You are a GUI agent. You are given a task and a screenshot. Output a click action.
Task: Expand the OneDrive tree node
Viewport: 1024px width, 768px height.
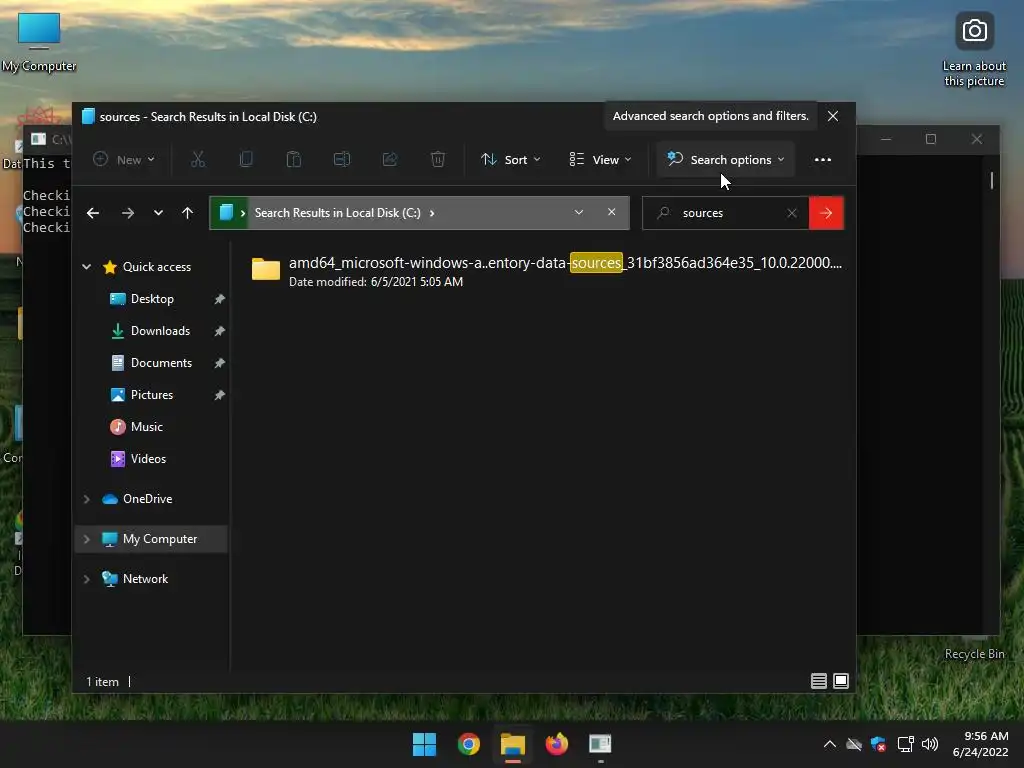[x=87, y=499]
